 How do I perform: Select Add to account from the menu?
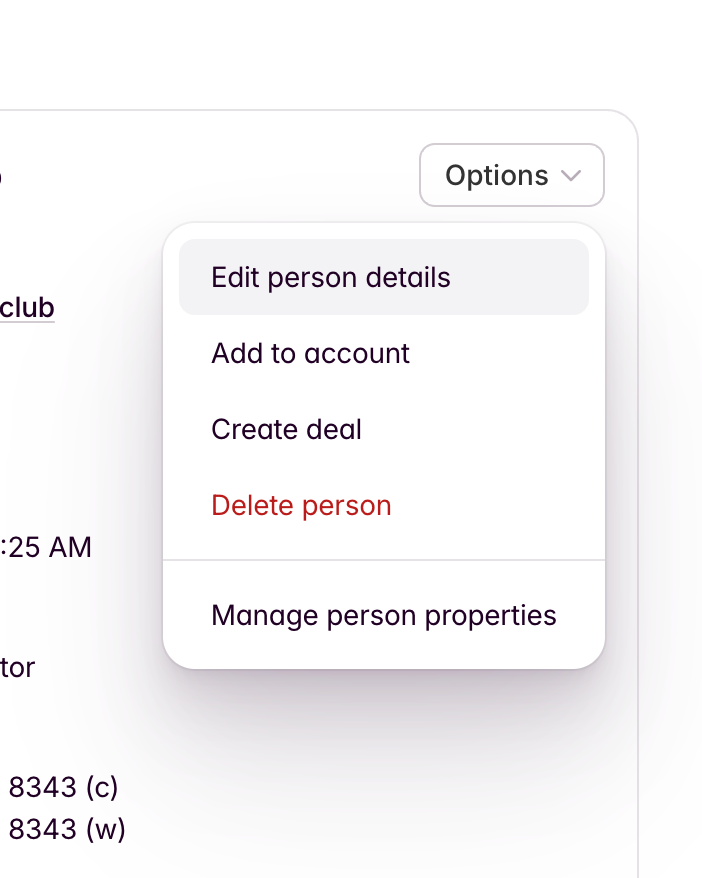click(309, 353)
